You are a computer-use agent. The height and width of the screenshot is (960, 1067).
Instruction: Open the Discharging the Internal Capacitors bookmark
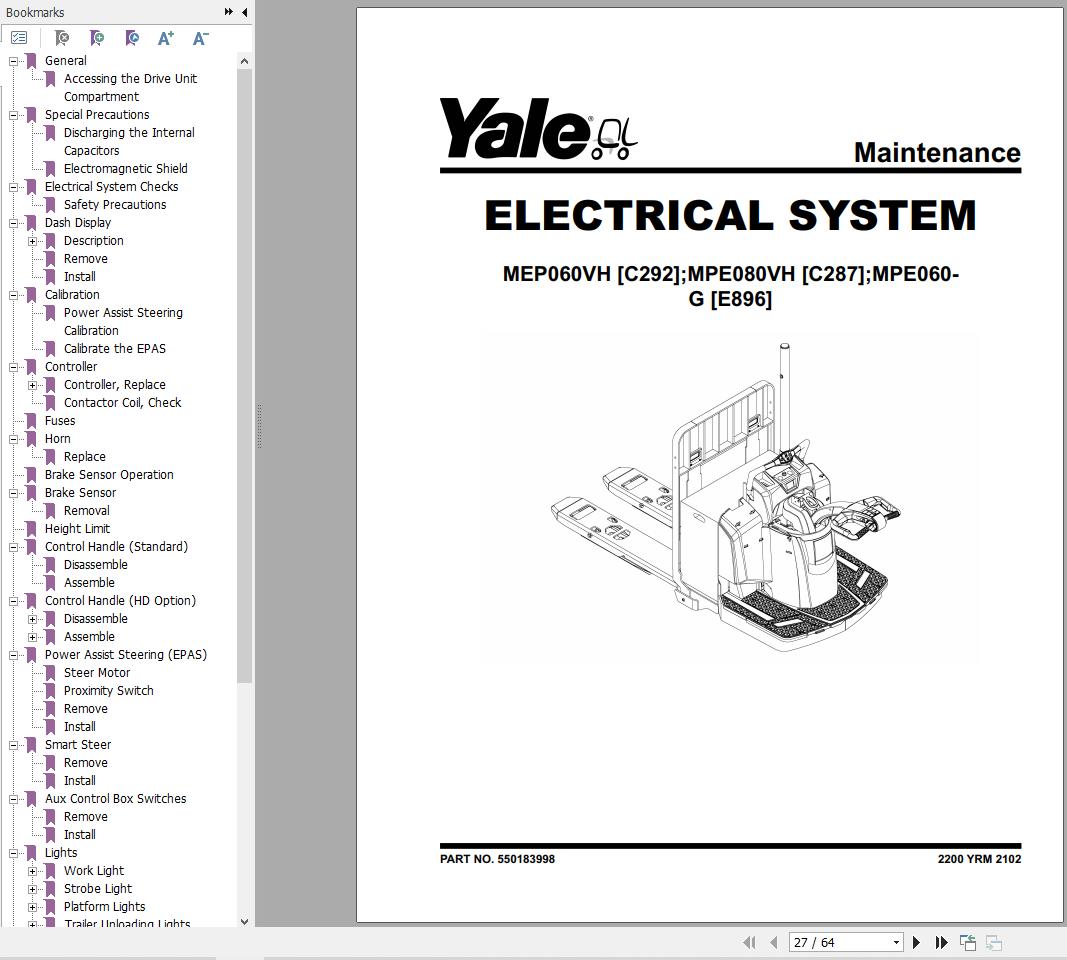click(129, 142)
